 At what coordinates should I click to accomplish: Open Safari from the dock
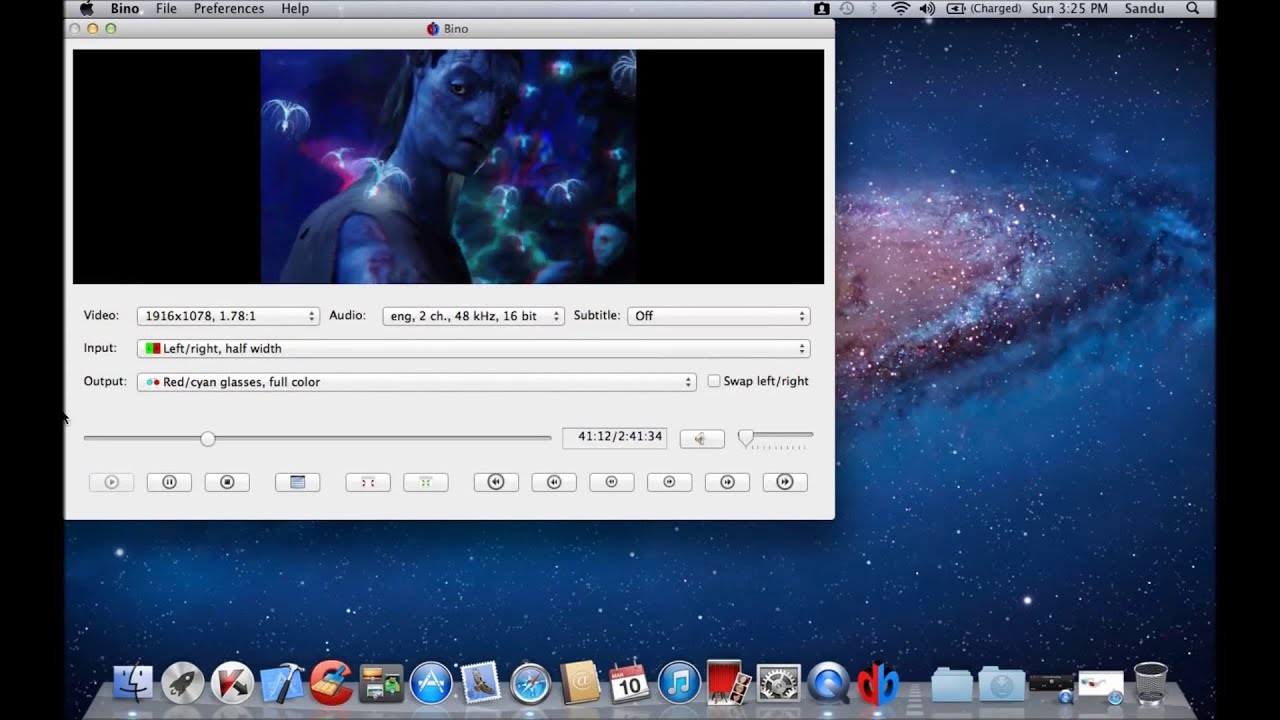point(530,683)
